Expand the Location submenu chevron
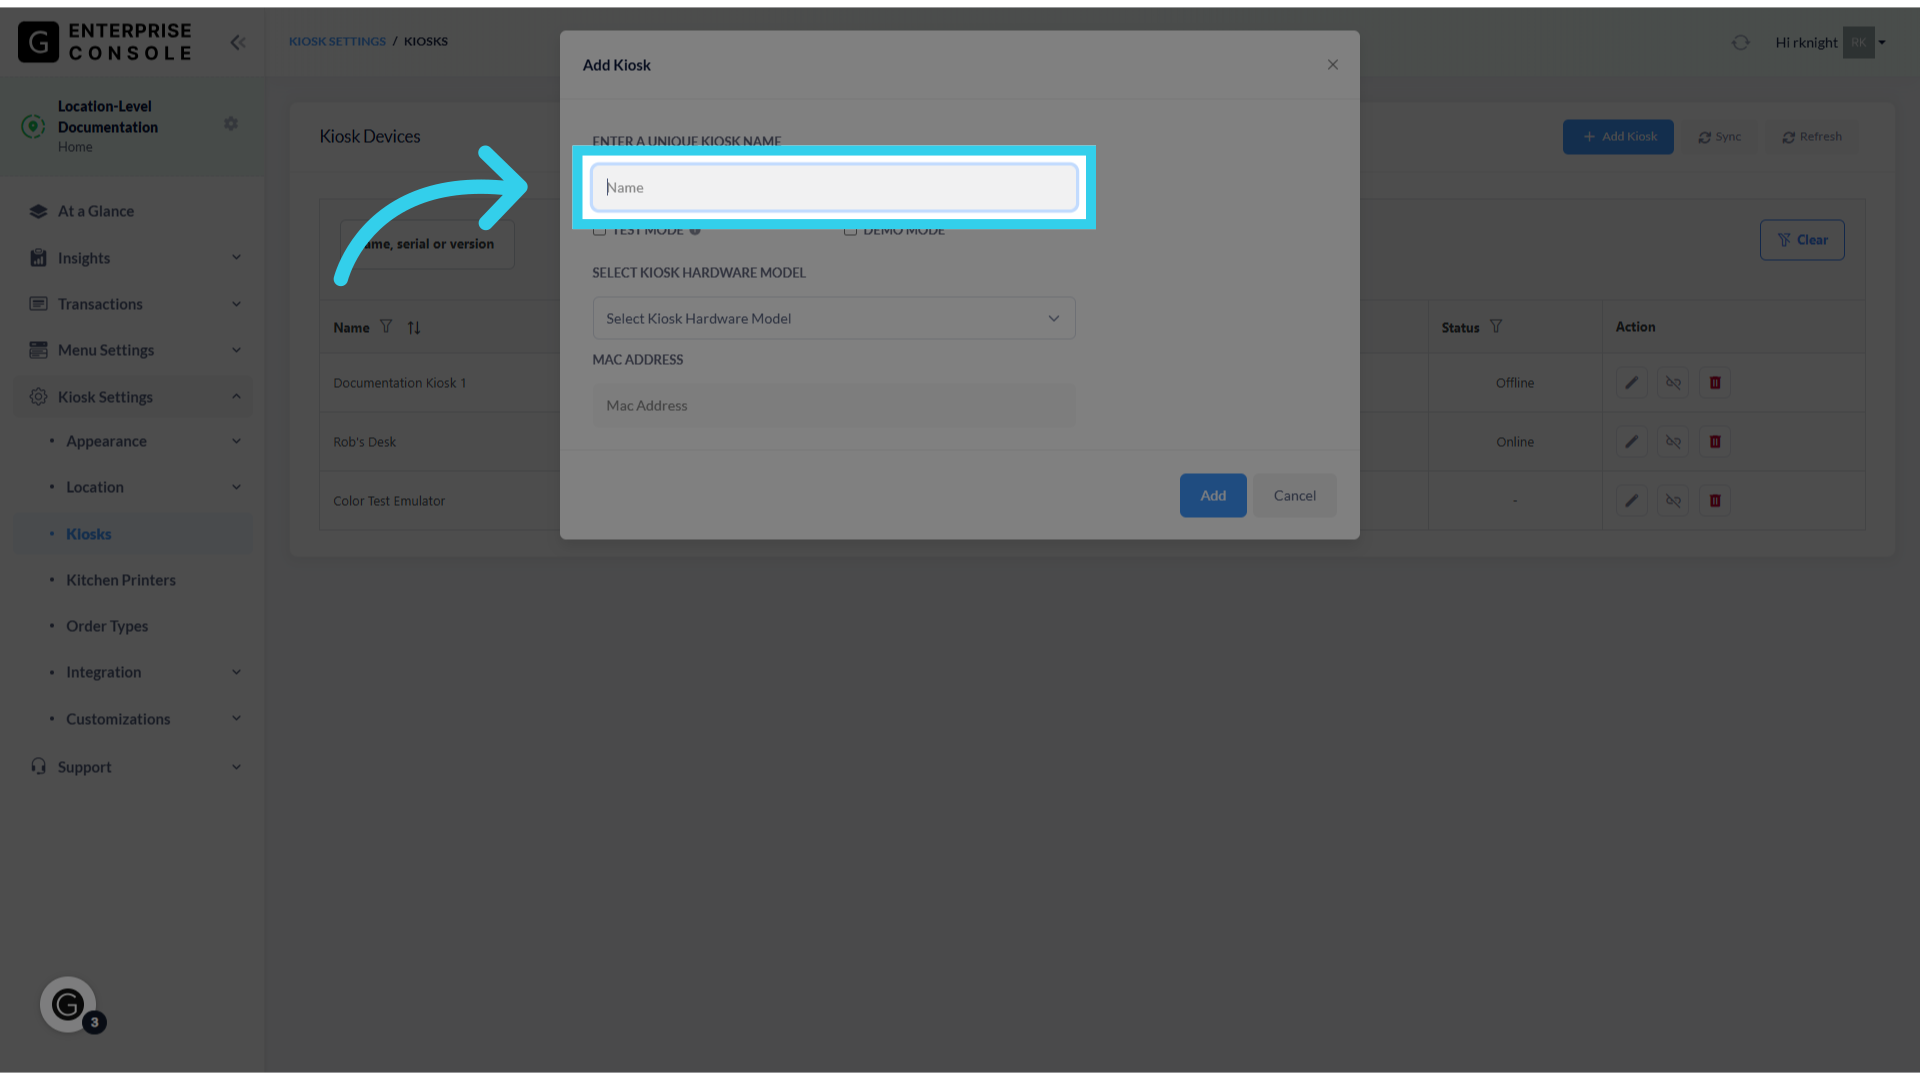Screen dimensions: 1920x1080 pyautogui.click(x=236, y=487)
